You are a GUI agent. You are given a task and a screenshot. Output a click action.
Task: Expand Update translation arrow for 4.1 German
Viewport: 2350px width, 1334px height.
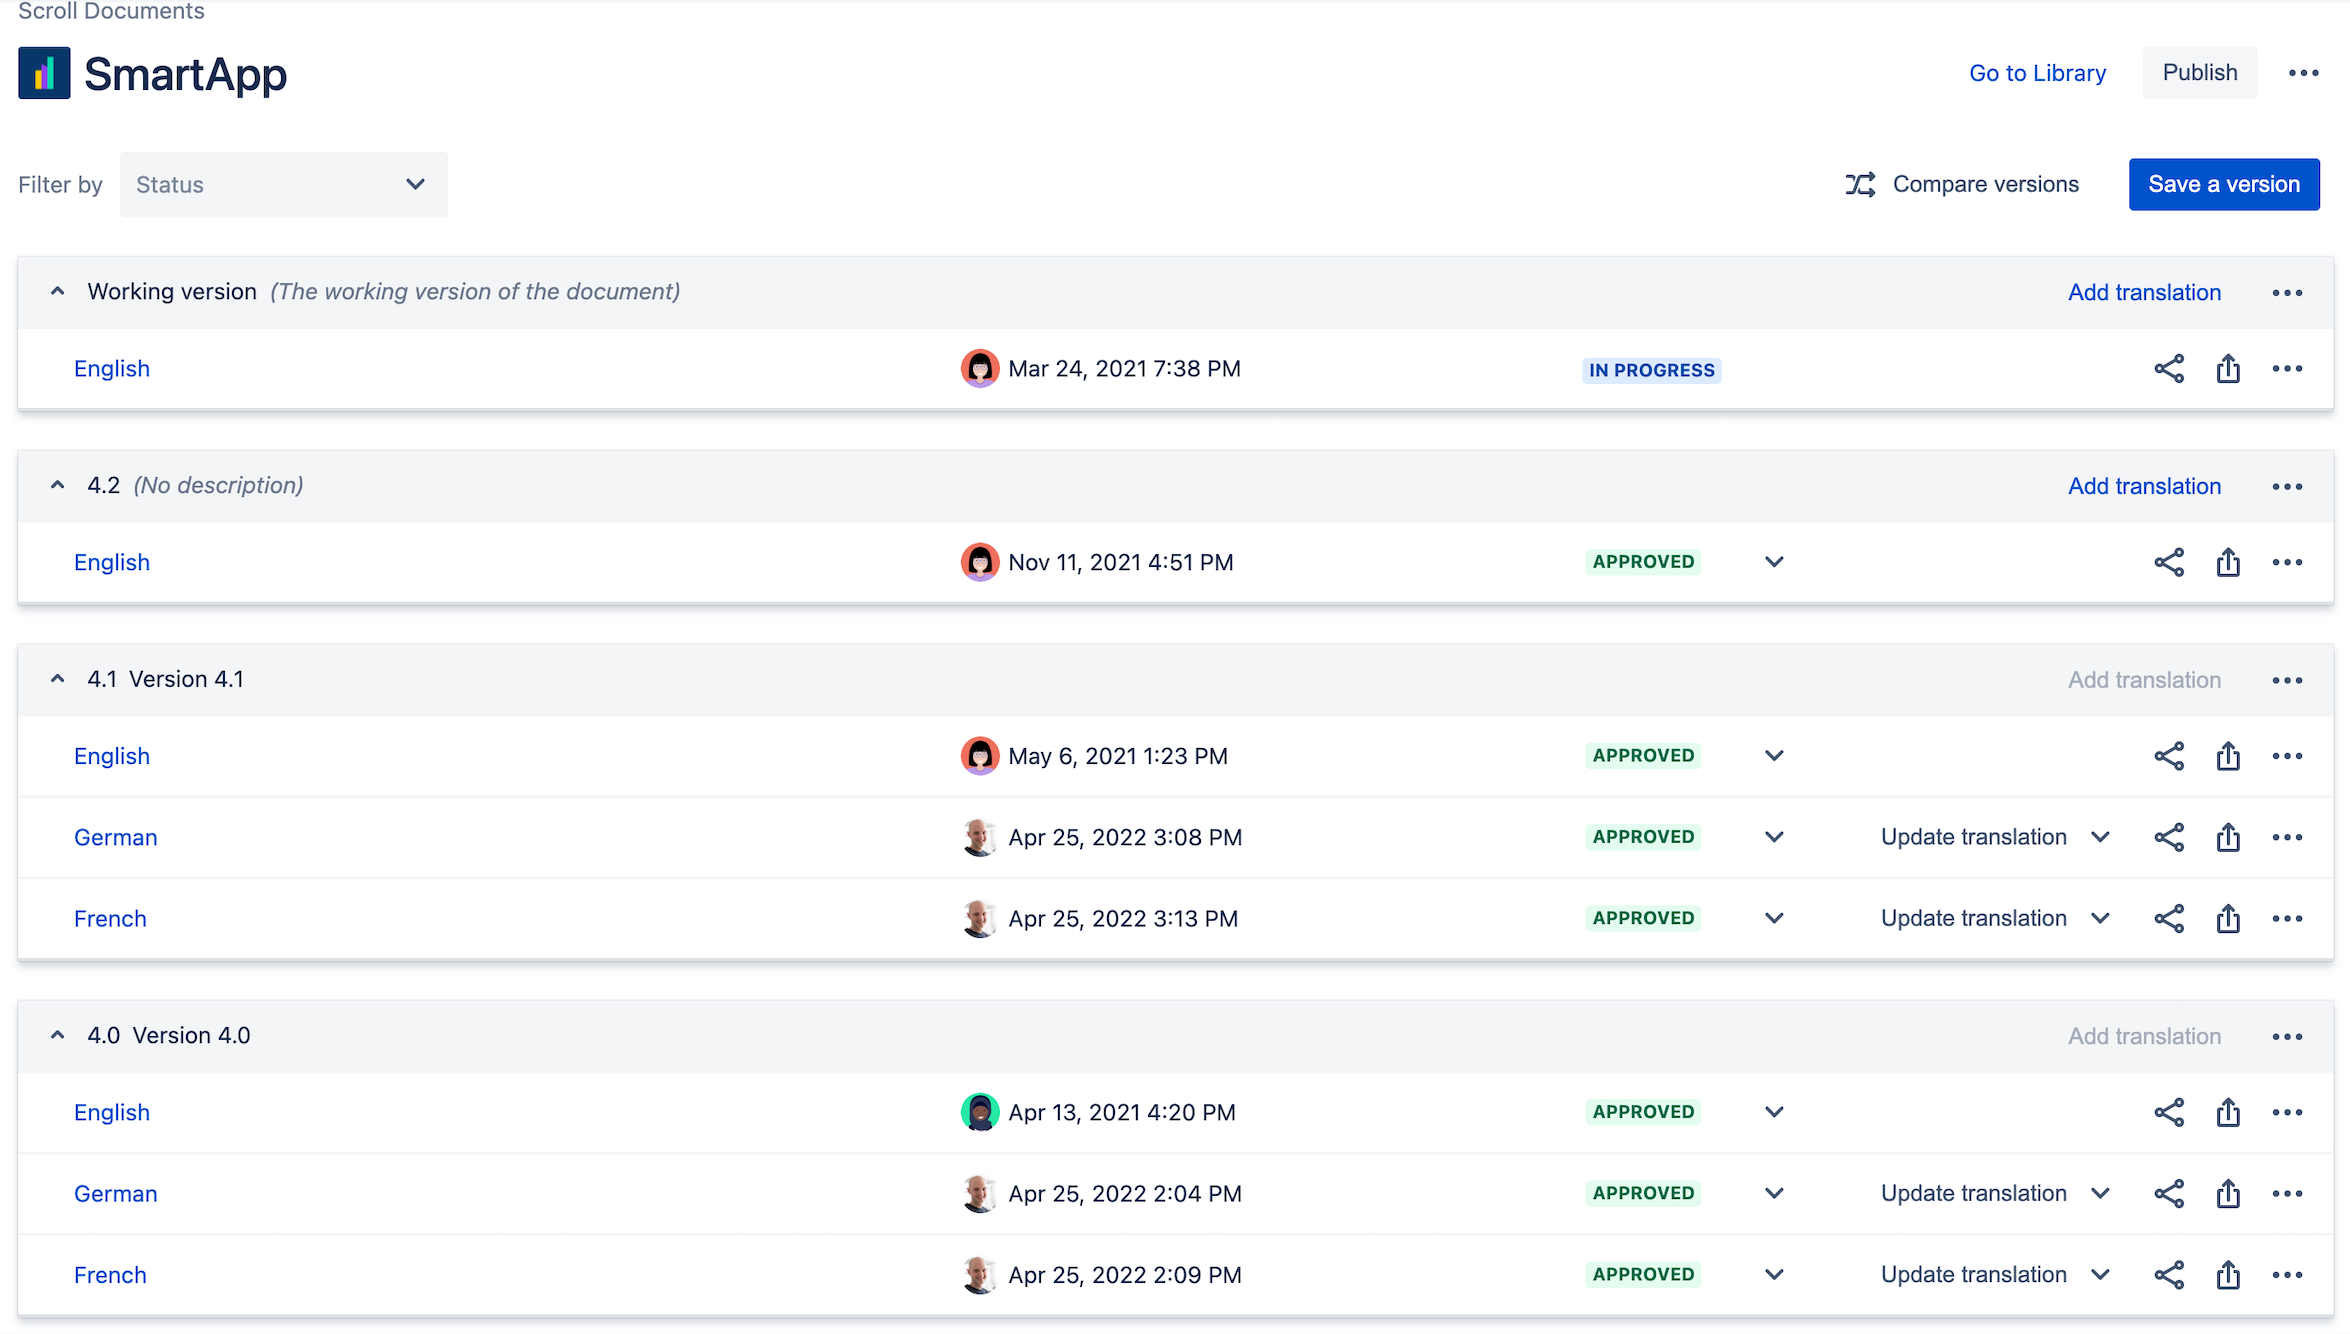2100,838
